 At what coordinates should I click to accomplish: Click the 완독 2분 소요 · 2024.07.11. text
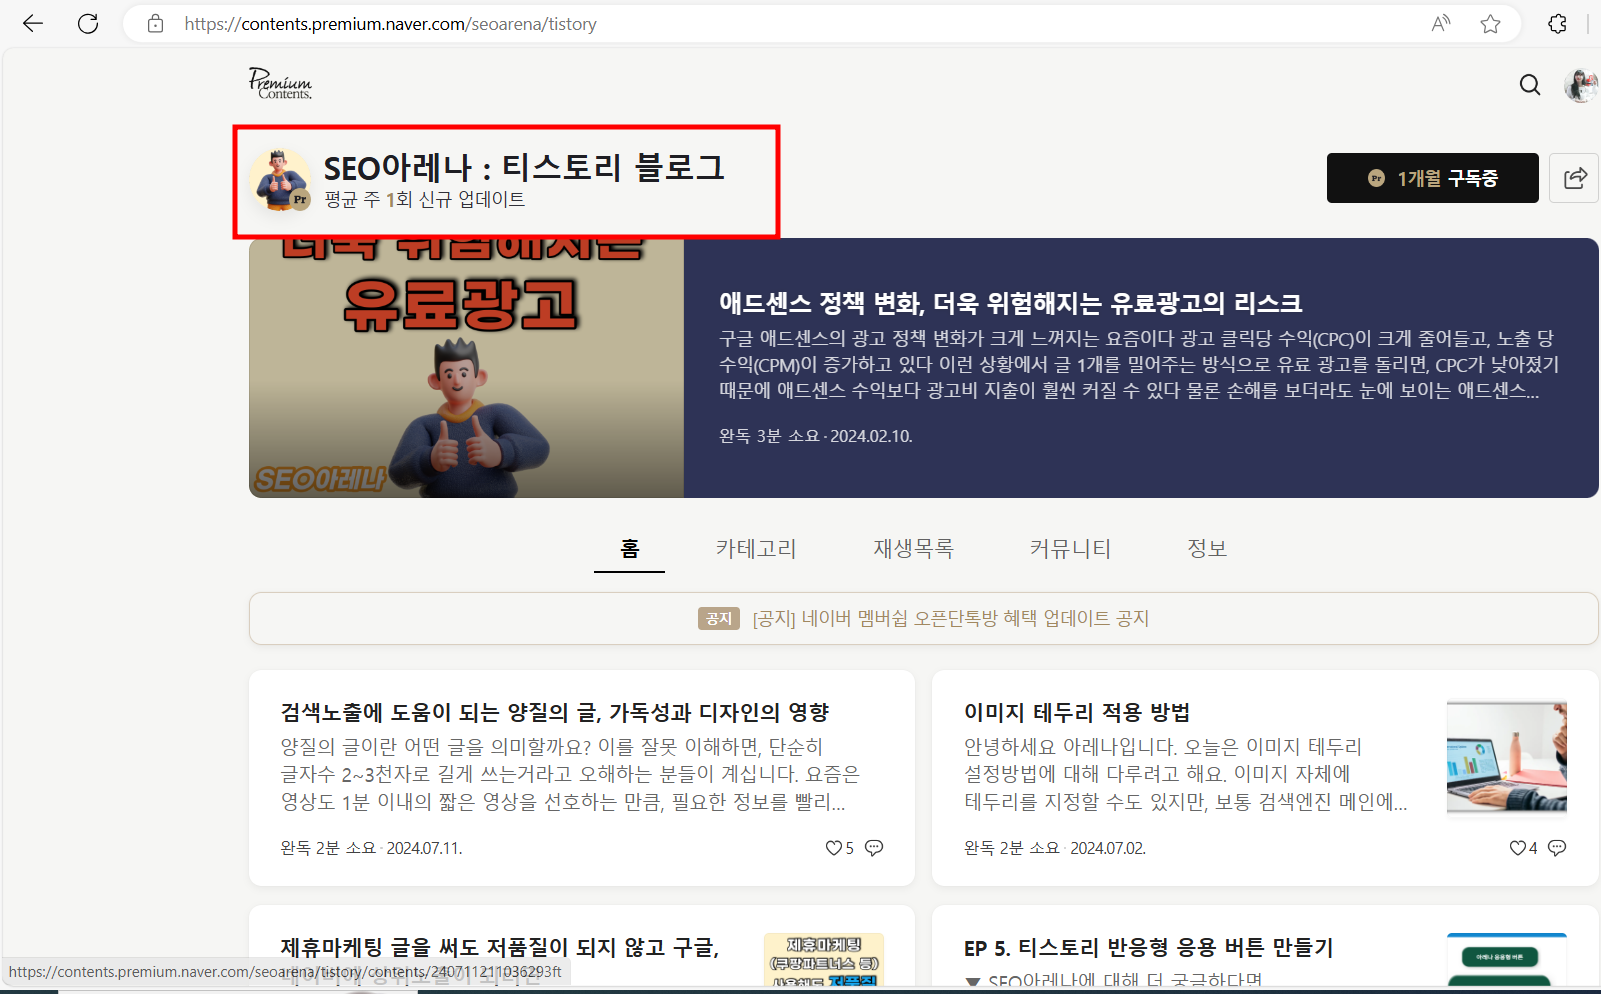click(x=371, y=848)
